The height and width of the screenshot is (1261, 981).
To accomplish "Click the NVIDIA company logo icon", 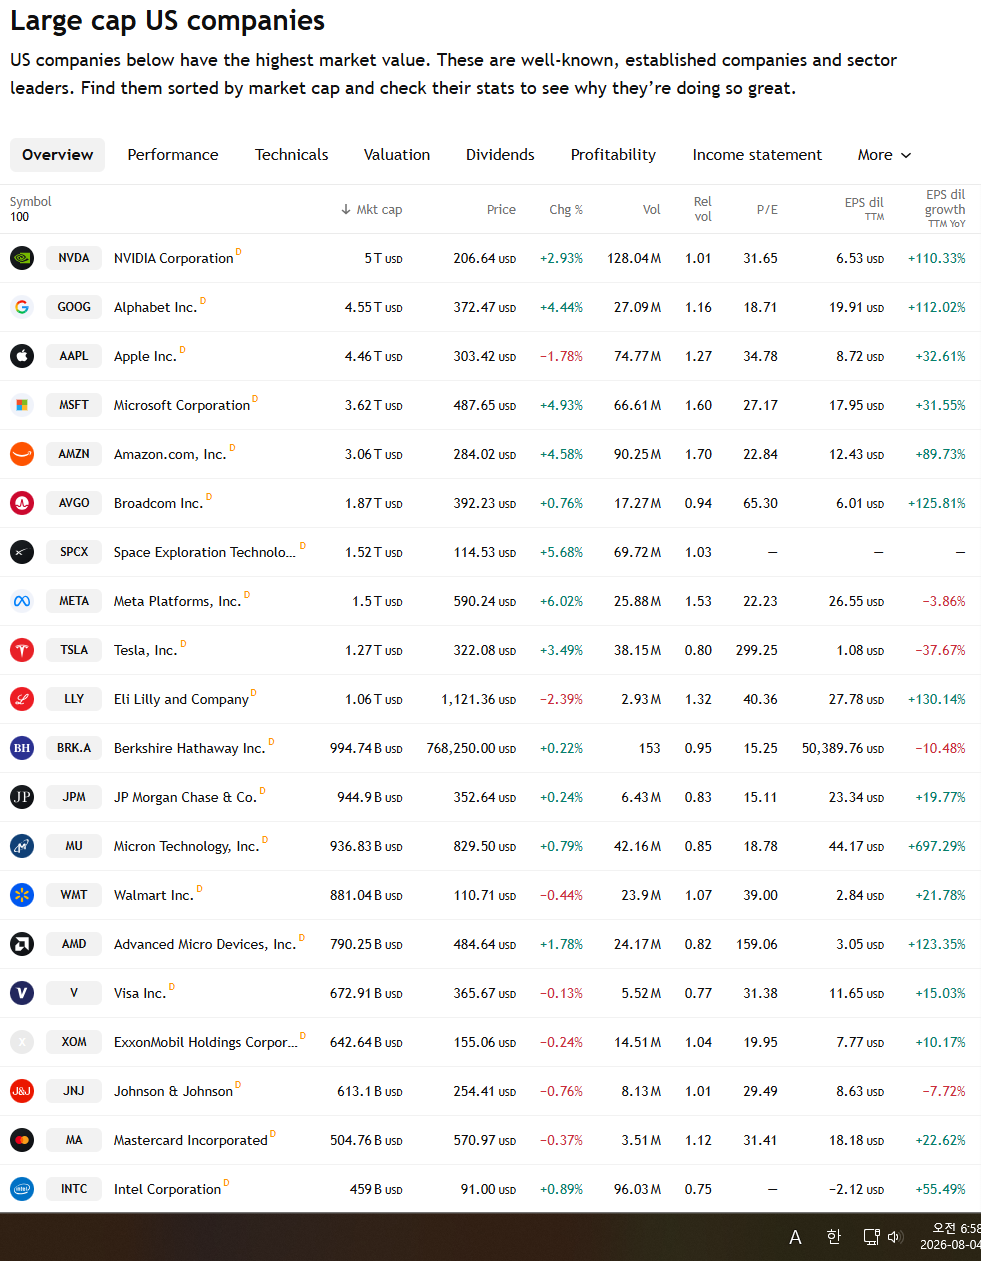I will click(x=22, y=258).
